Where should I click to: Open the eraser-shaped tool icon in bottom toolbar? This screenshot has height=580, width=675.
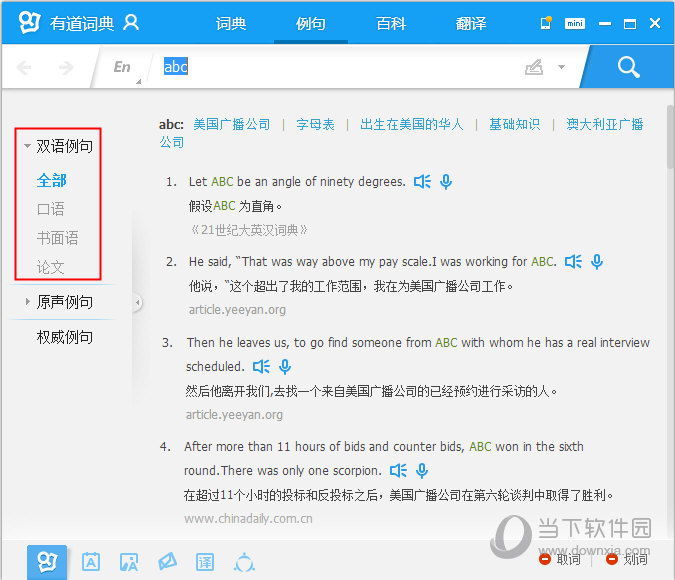point(167,561)
